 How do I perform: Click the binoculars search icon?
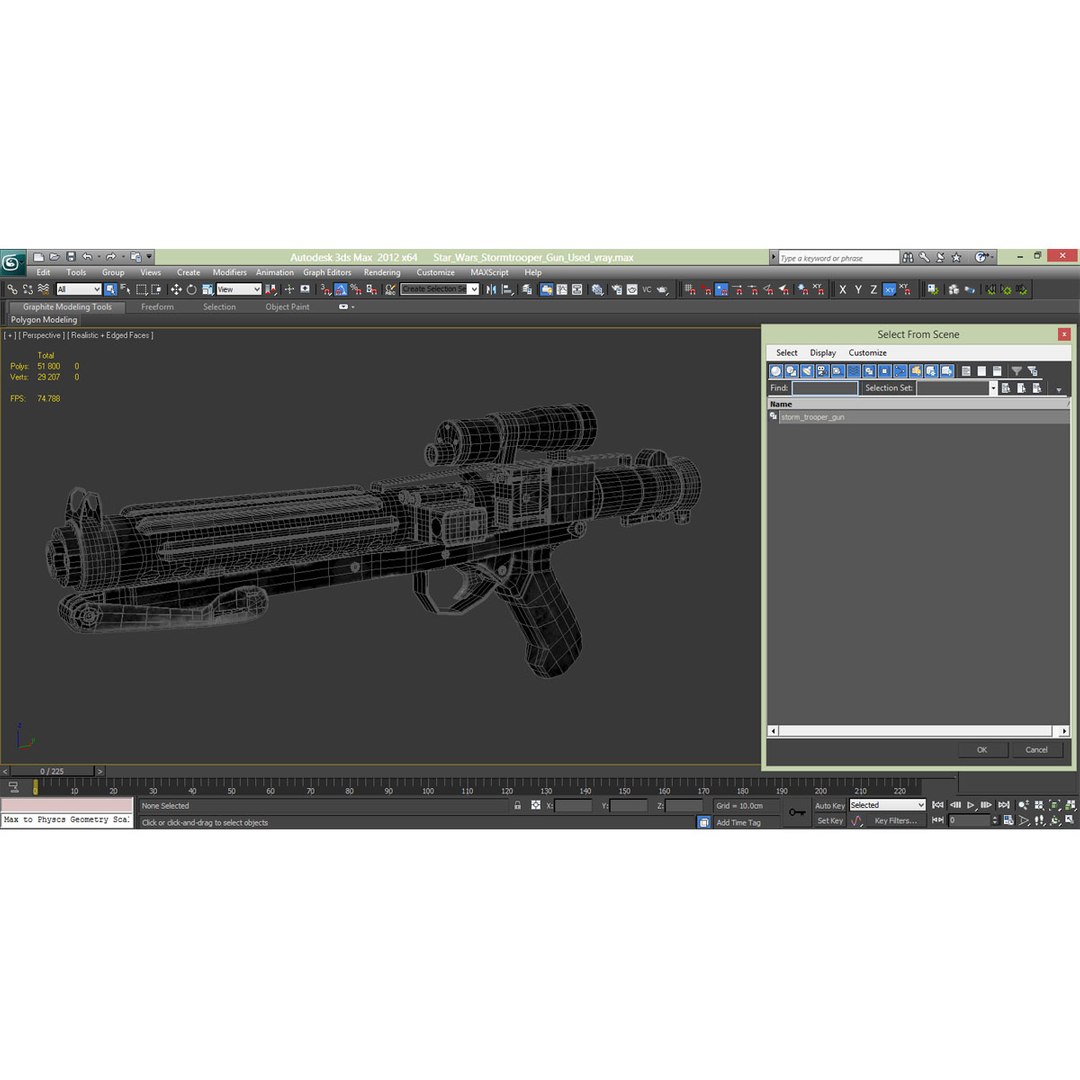(x=908, y=257)
